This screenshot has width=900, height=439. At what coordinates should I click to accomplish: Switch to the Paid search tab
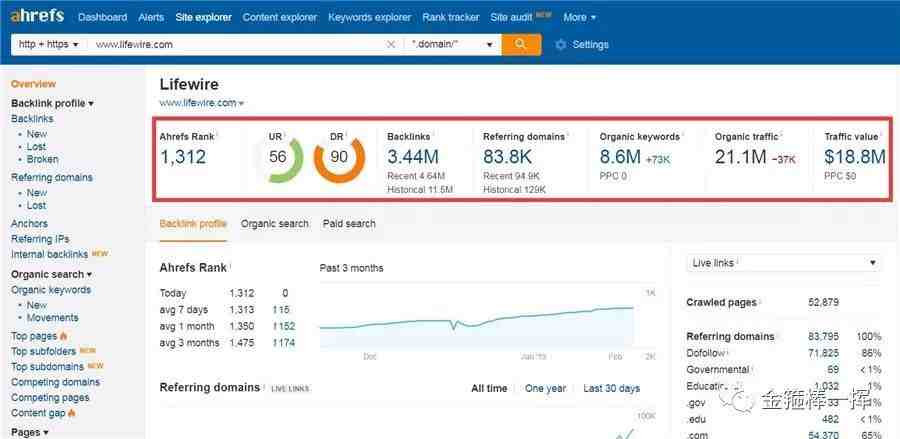tap(349, 224)
